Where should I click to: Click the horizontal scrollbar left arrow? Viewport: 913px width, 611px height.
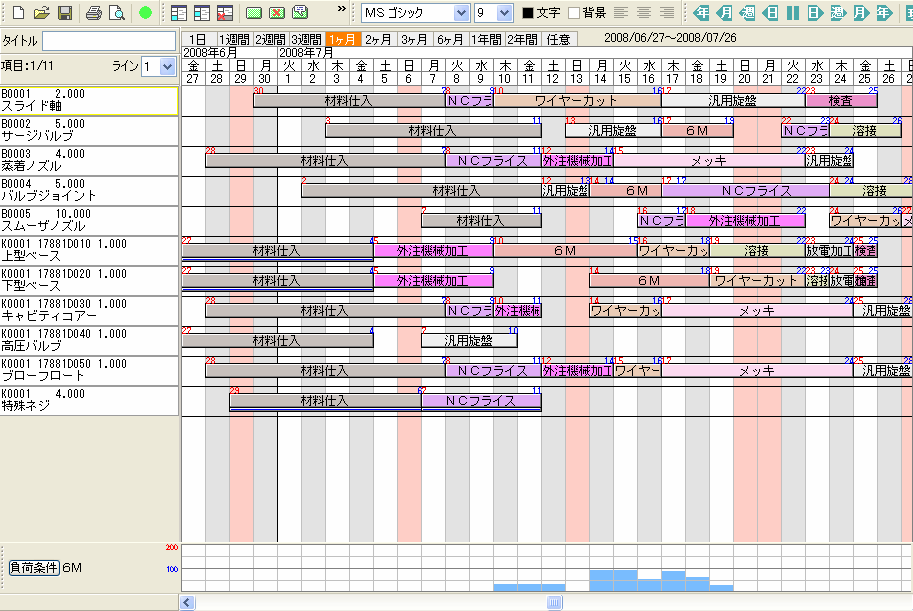click(187, 602)
